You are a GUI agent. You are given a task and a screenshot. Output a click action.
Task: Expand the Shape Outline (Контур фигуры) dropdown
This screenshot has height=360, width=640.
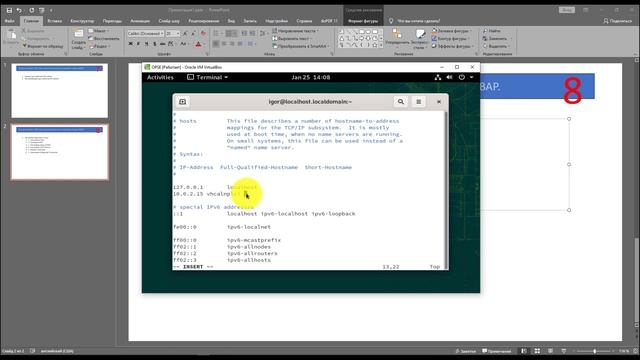450,38
